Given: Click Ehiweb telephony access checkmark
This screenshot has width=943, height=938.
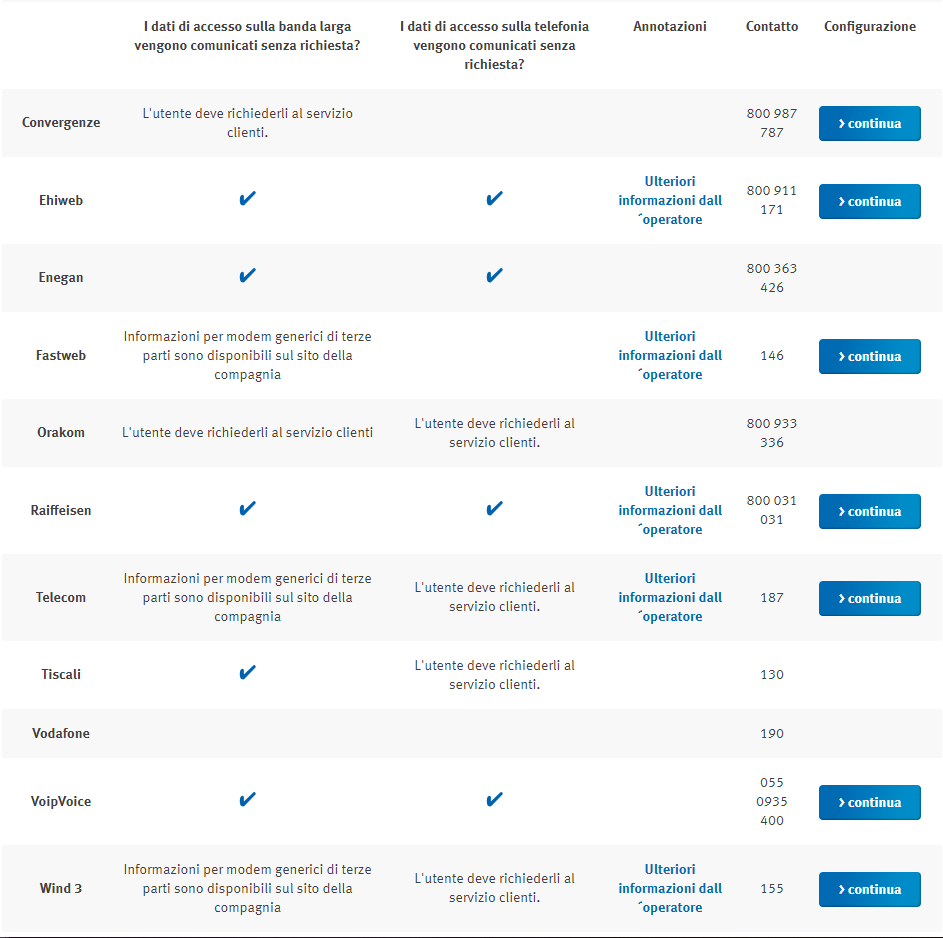Looking at the screenshot, I should [x=494, y=199].
